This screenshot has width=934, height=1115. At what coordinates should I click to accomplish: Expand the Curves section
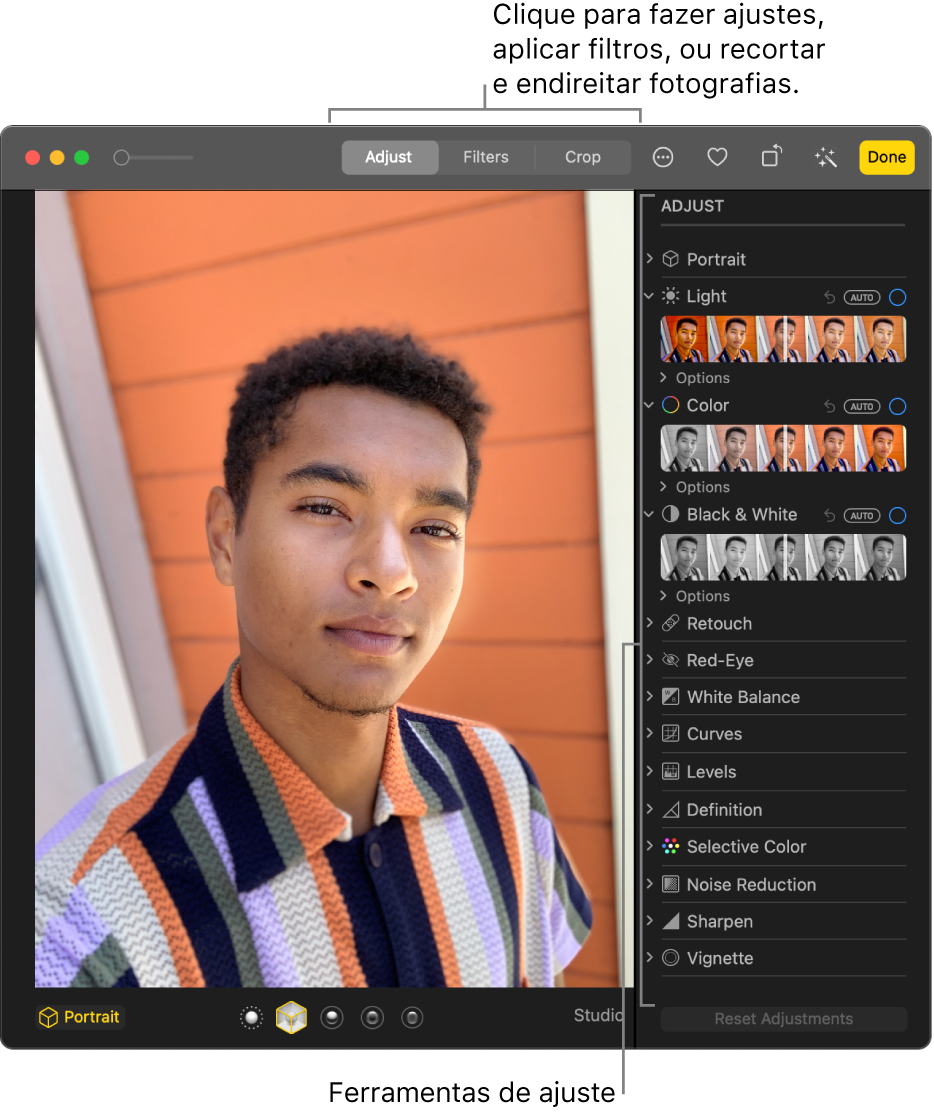649,733
